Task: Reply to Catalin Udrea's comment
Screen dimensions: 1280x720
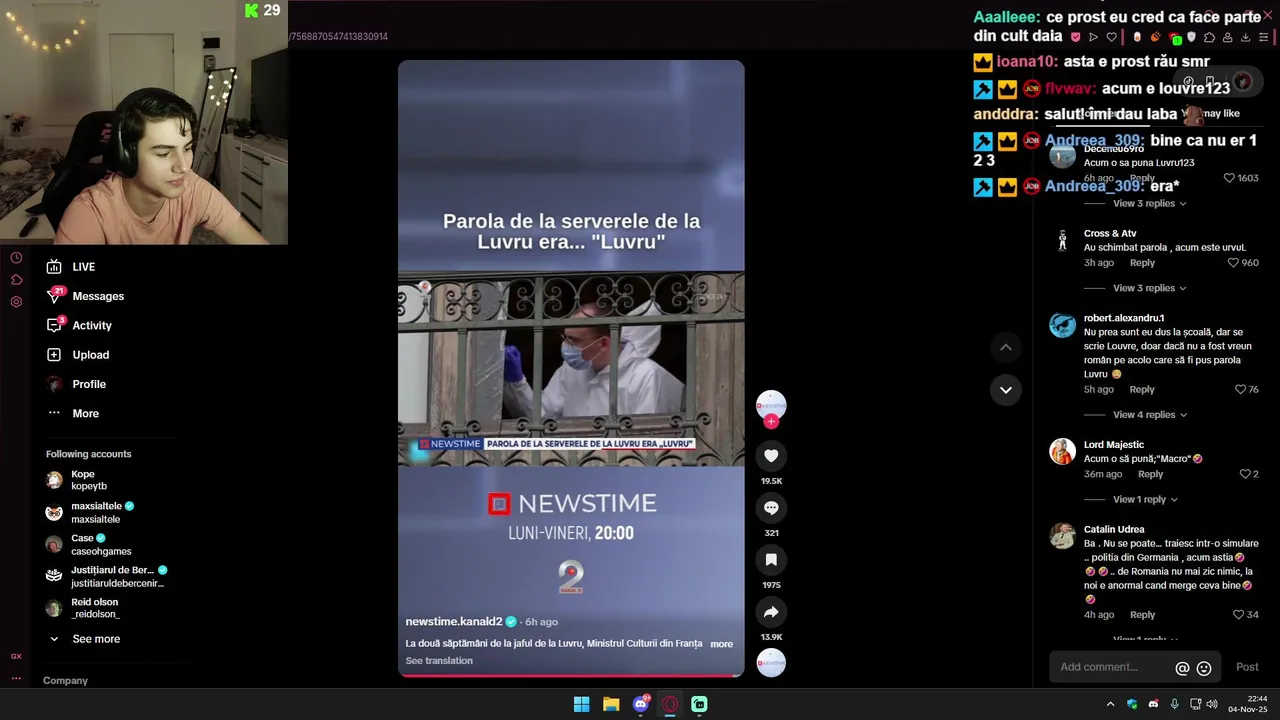Action: coord(1142,615)
